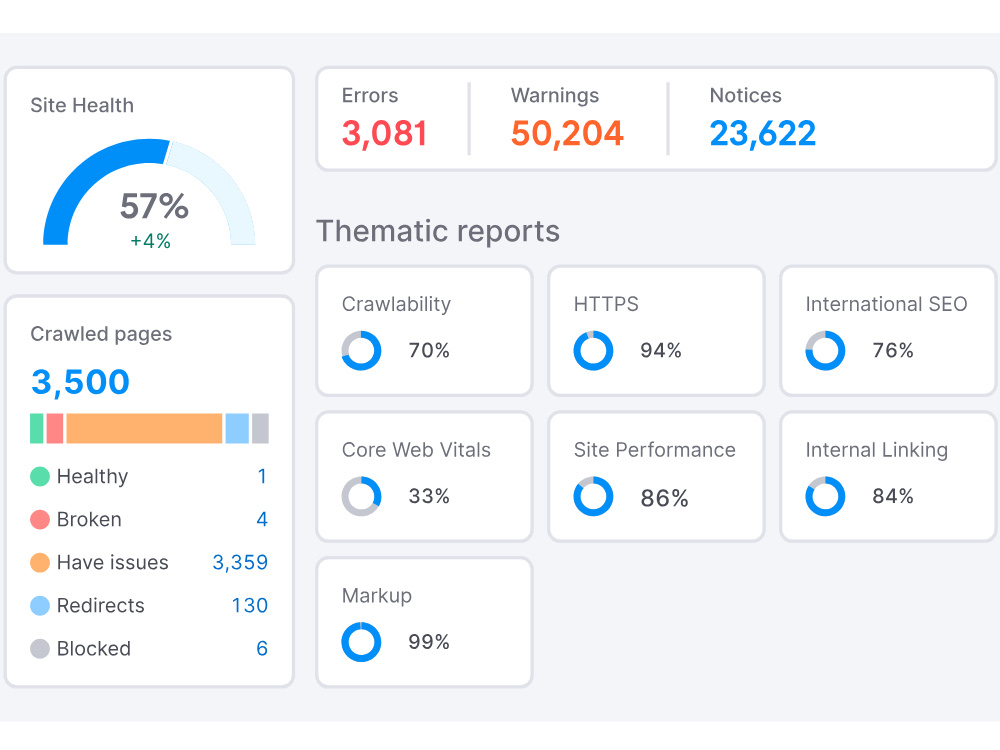1000x750 pixels.
Task: Open the Notices count 23,622
Action: tap(763, 133)
